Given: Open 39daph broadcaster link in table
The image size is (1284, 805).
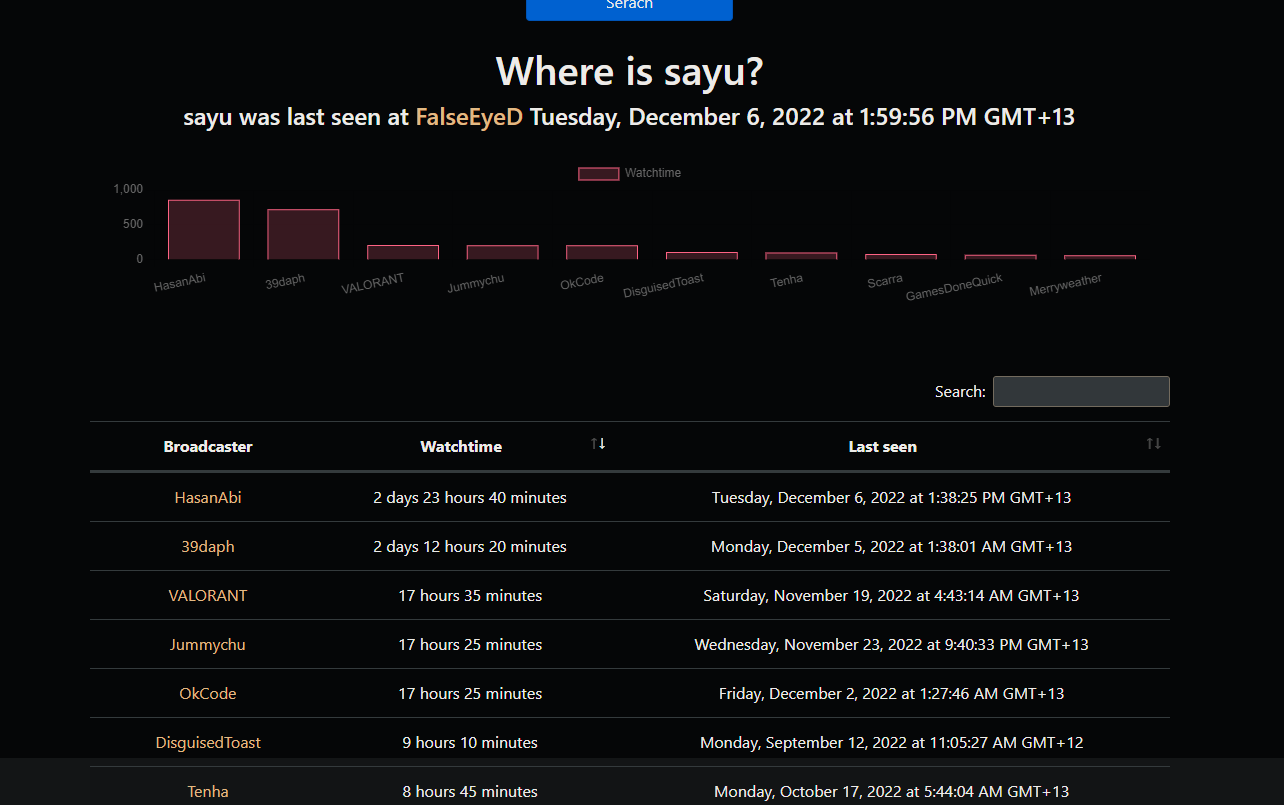Looking at the screenshot, I should point(208,546).
